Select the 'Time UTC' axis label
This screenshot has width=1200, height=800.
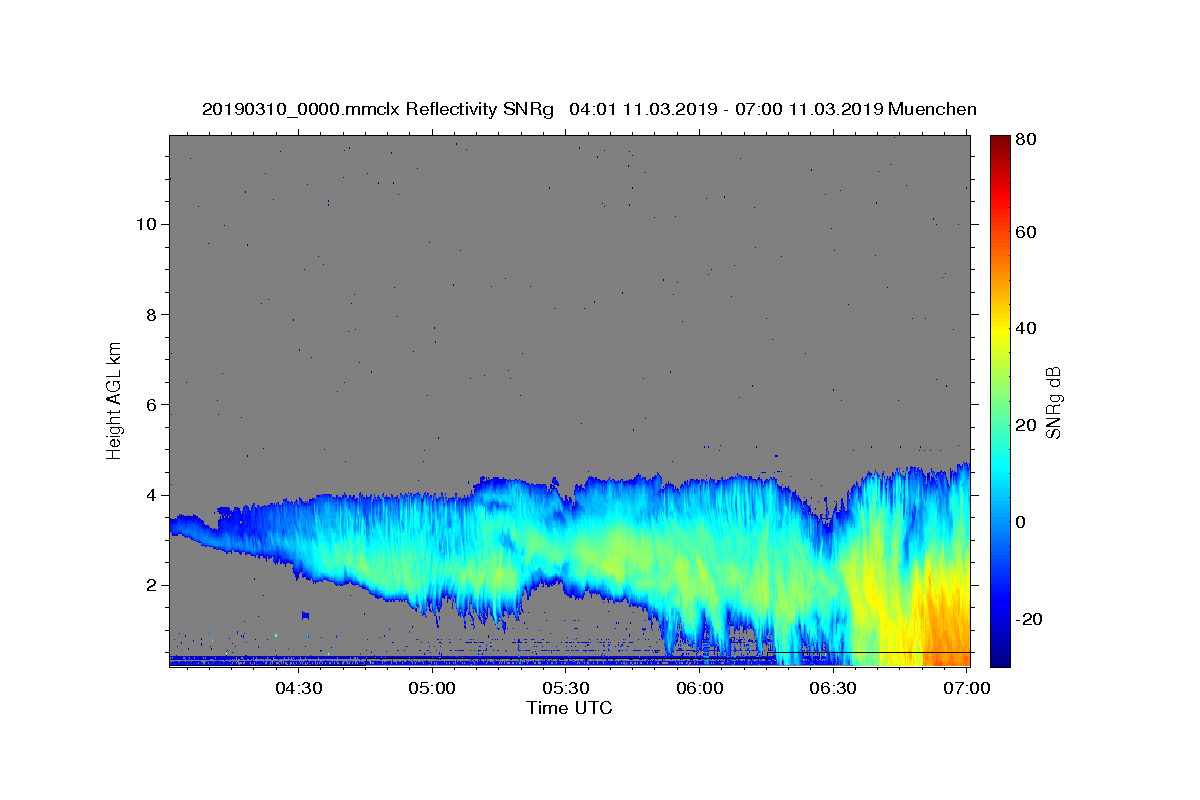tap(569, 708)
